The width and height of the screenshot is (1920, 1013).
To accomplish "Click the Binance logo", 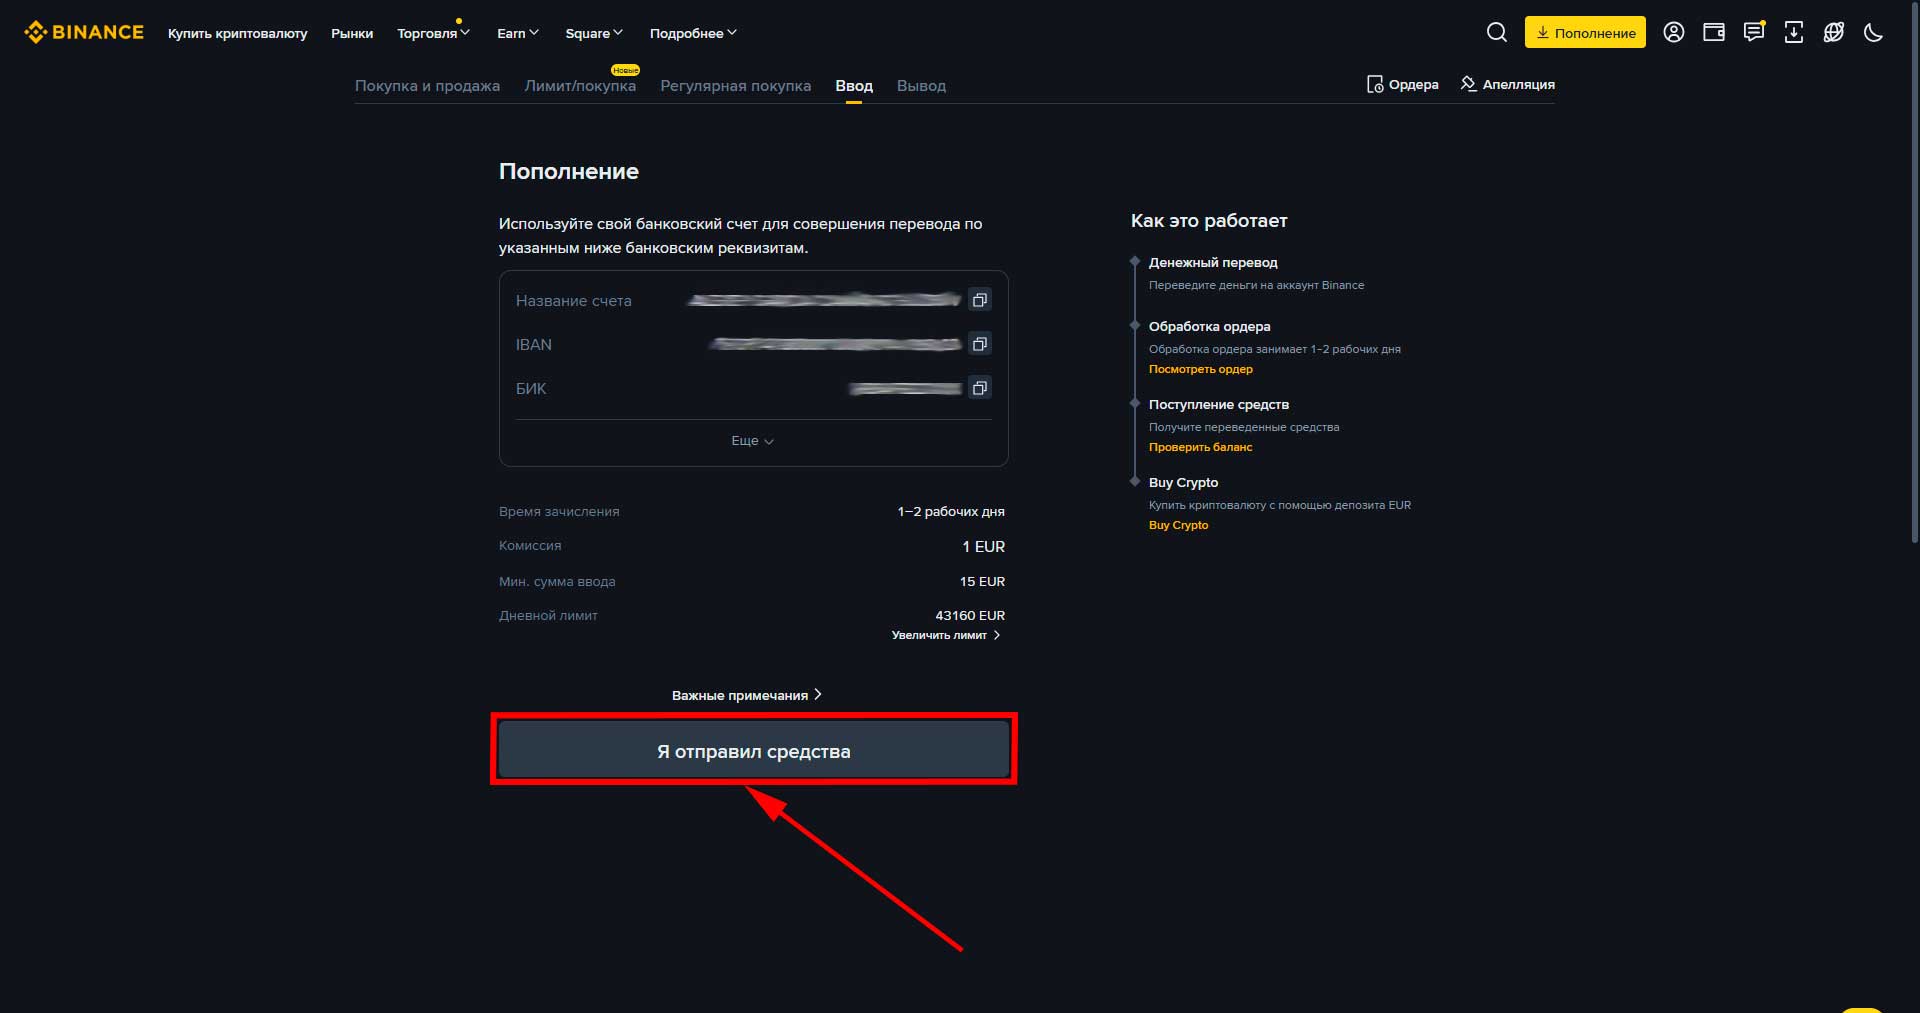I will click(x=84, y=32).
